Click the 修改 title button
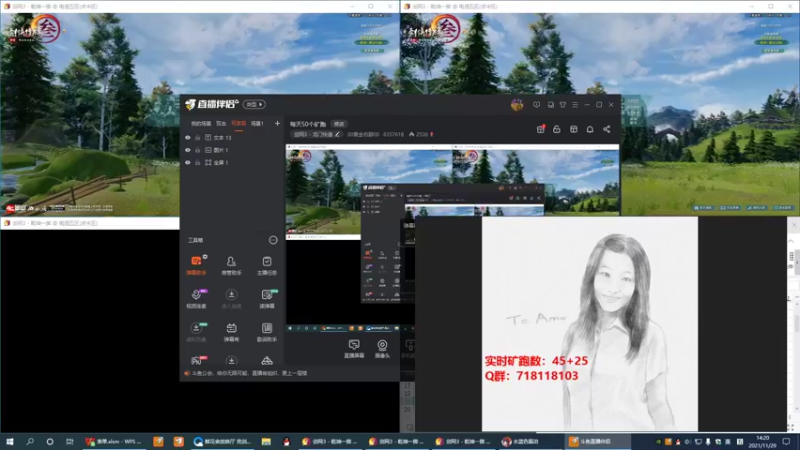Screen dimensions: 800x450 [339, 124]
